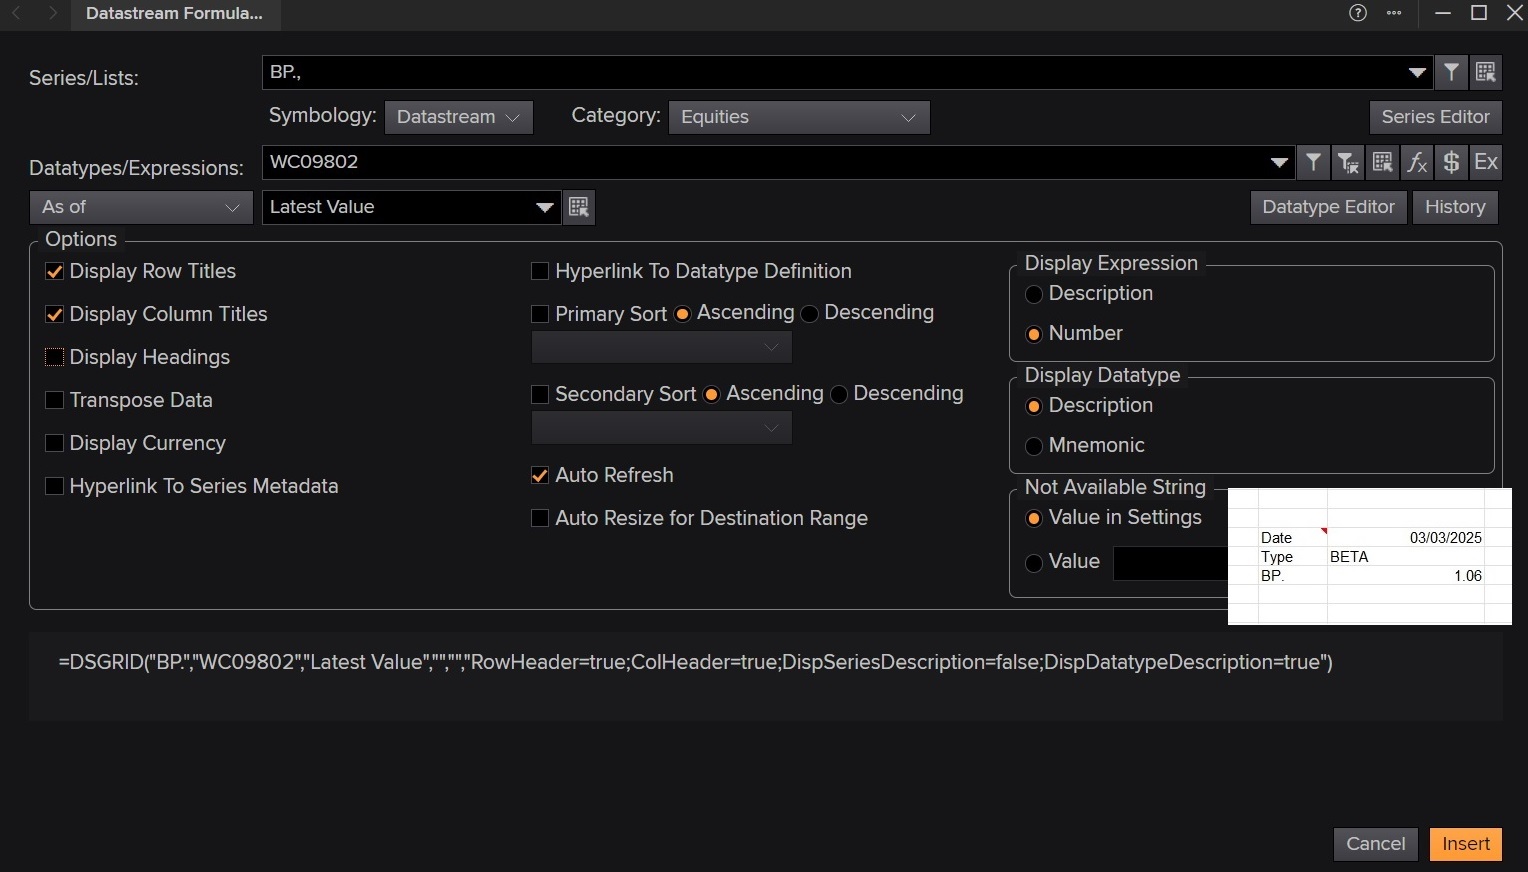Click the filter icon beside Series/Lists field
1528x872 pixels.
[1451, 72]
